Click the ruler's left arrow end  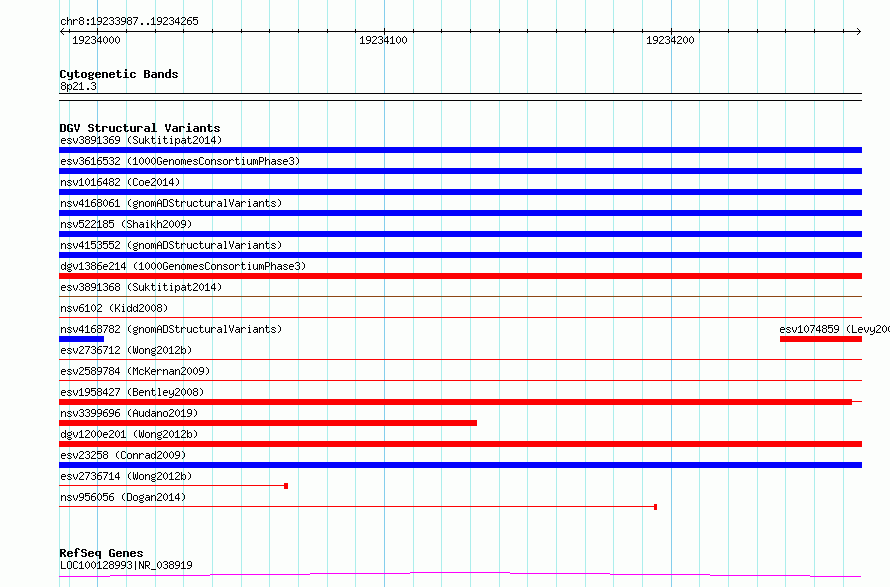click(62, 32)
